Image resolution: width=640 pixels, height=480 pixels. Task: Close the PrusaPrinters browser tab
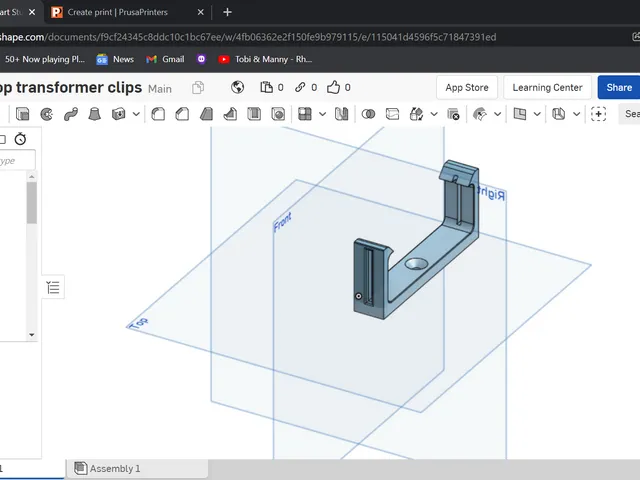200,12
